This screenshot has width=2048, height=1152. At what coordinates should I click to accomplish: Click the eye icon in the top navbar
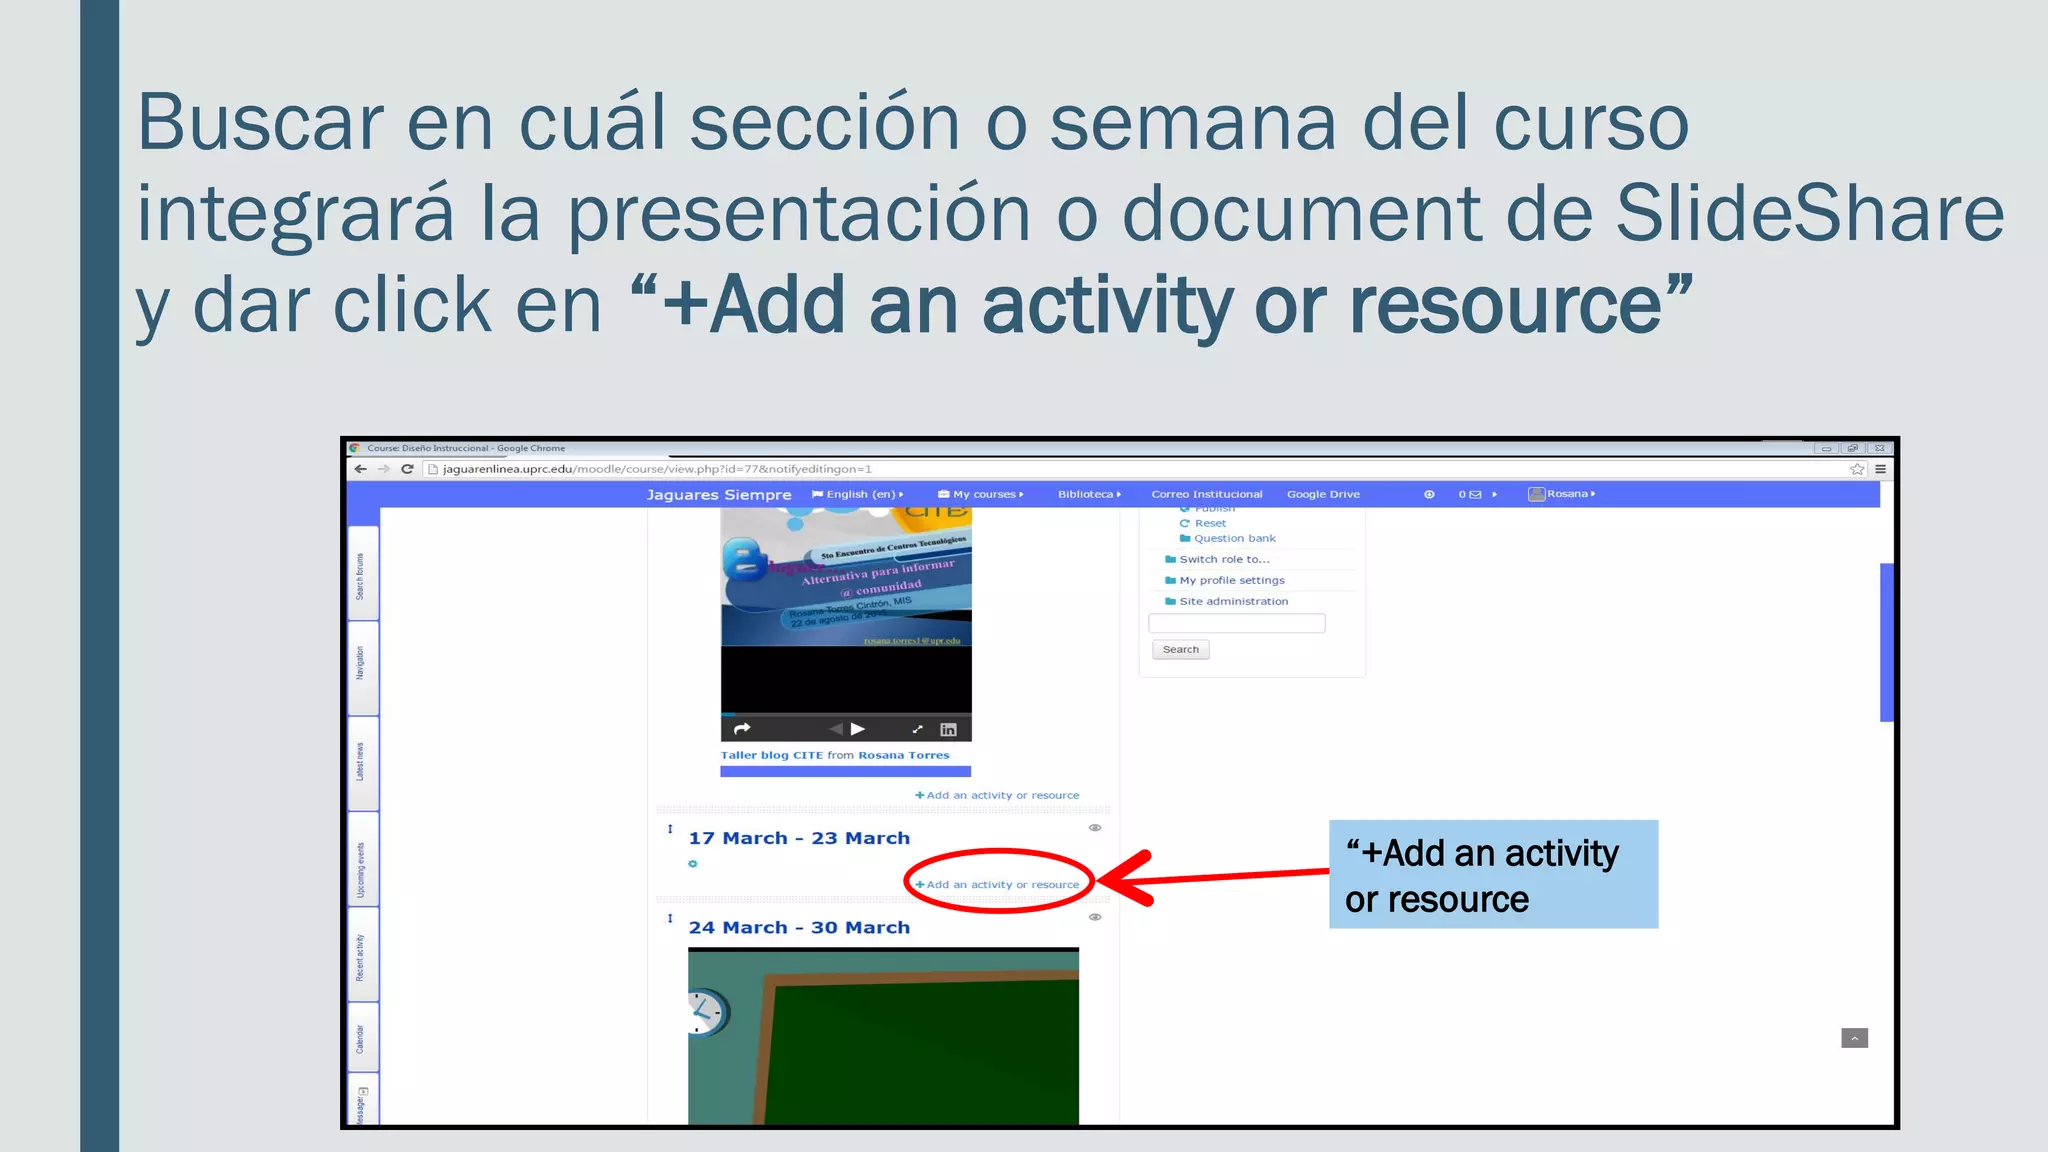(1429, 494)
